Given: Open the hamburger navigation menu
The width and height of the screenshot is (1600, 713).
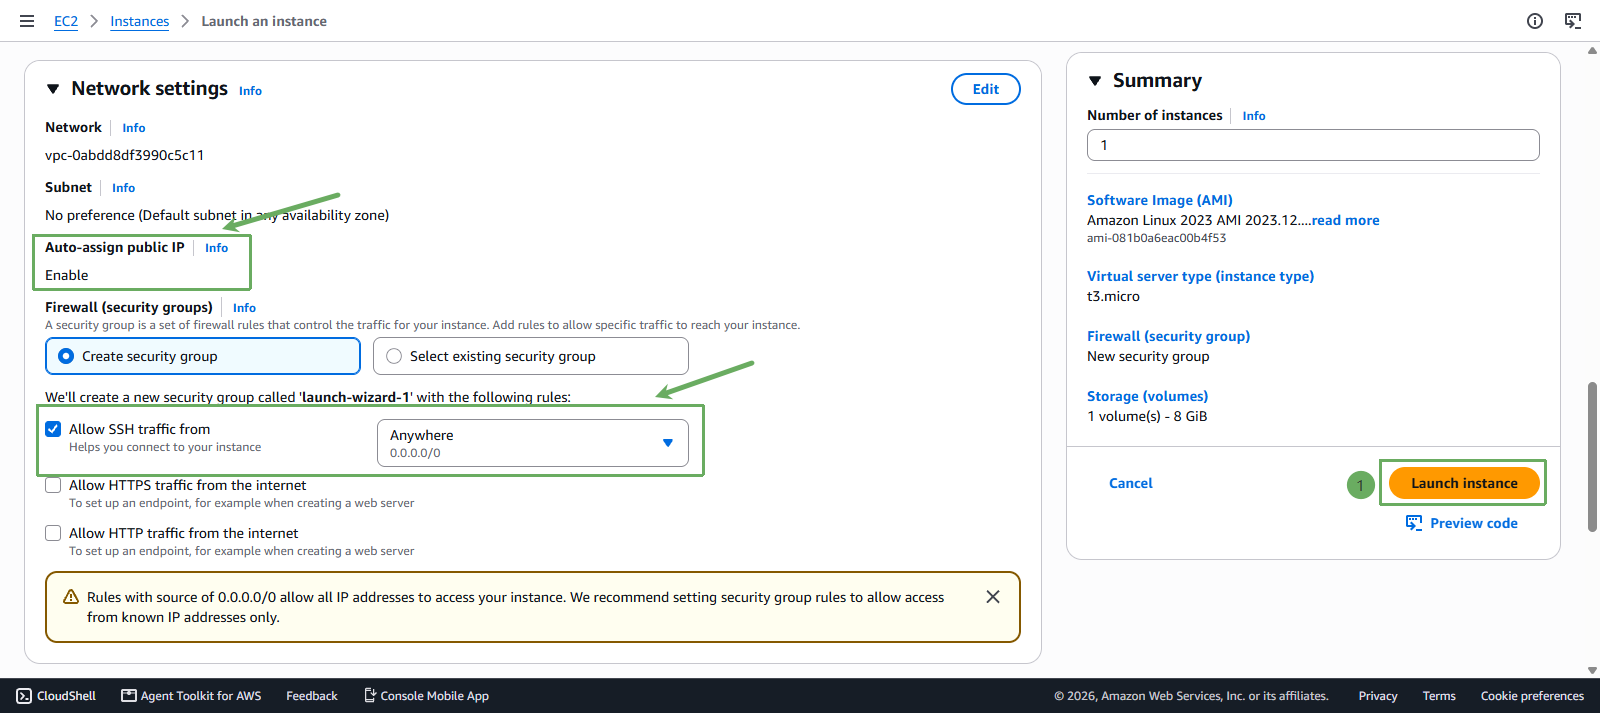Looking at the screenshot, I should (27, 21).
